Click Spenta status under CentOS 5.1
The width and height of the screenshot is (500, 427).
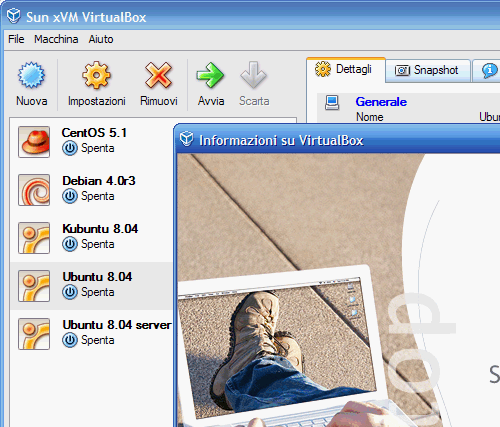coord(98,148)
